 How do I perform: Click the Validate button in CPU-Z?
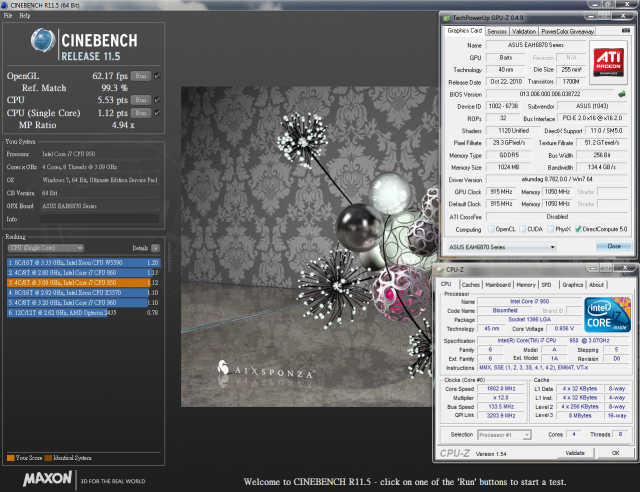tap(575, 453)
